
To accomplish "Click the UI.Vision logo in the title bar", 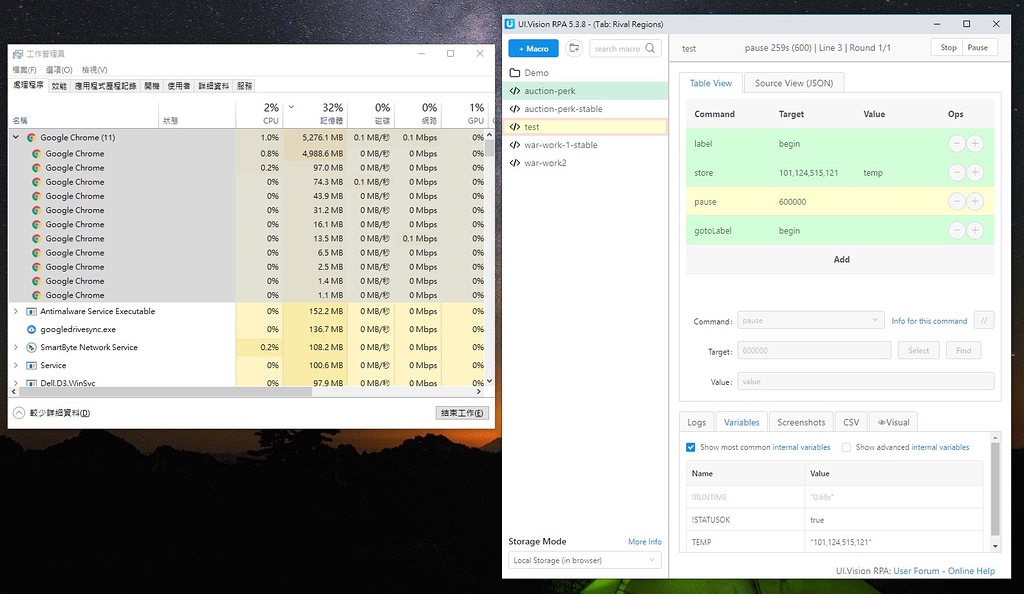I will (x=511, y=23).
